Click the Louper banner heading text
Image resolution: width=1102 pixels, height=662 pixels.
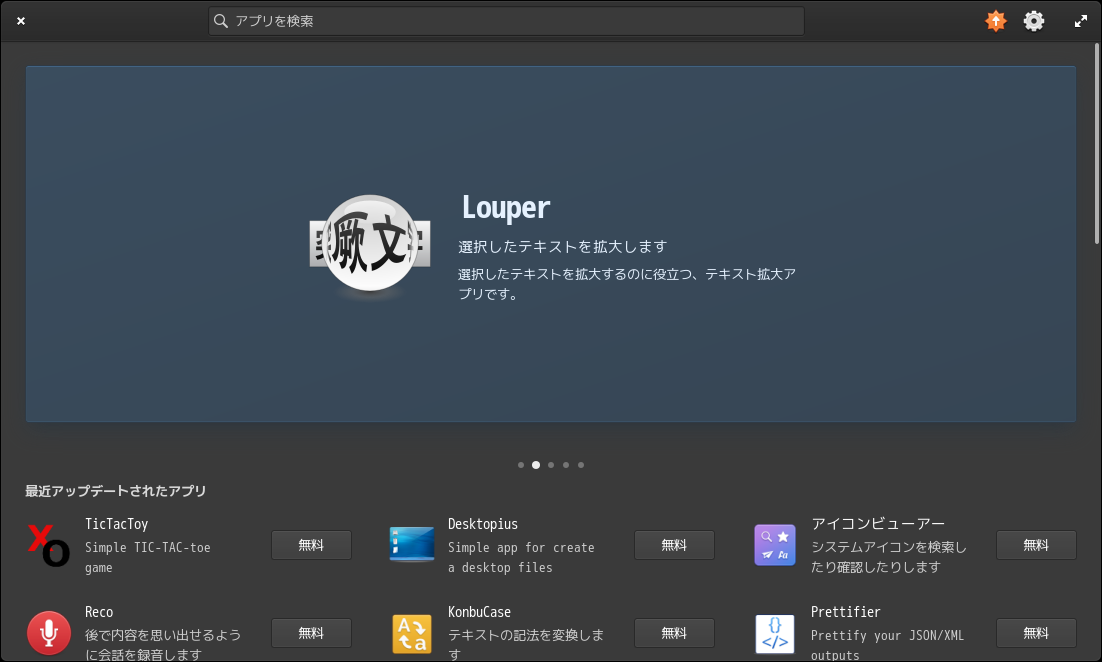pos(505,208)
